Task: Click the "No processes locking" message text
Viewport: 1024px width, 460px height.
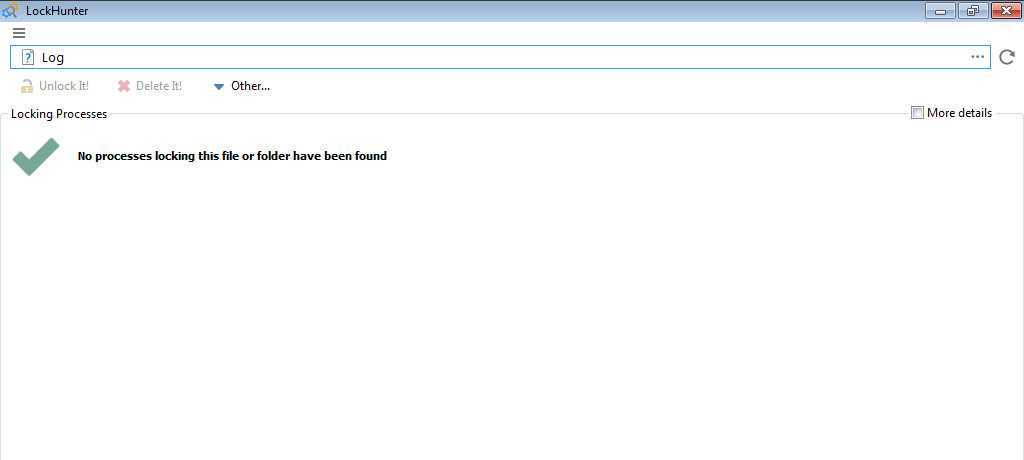Action: coord(232,156)
